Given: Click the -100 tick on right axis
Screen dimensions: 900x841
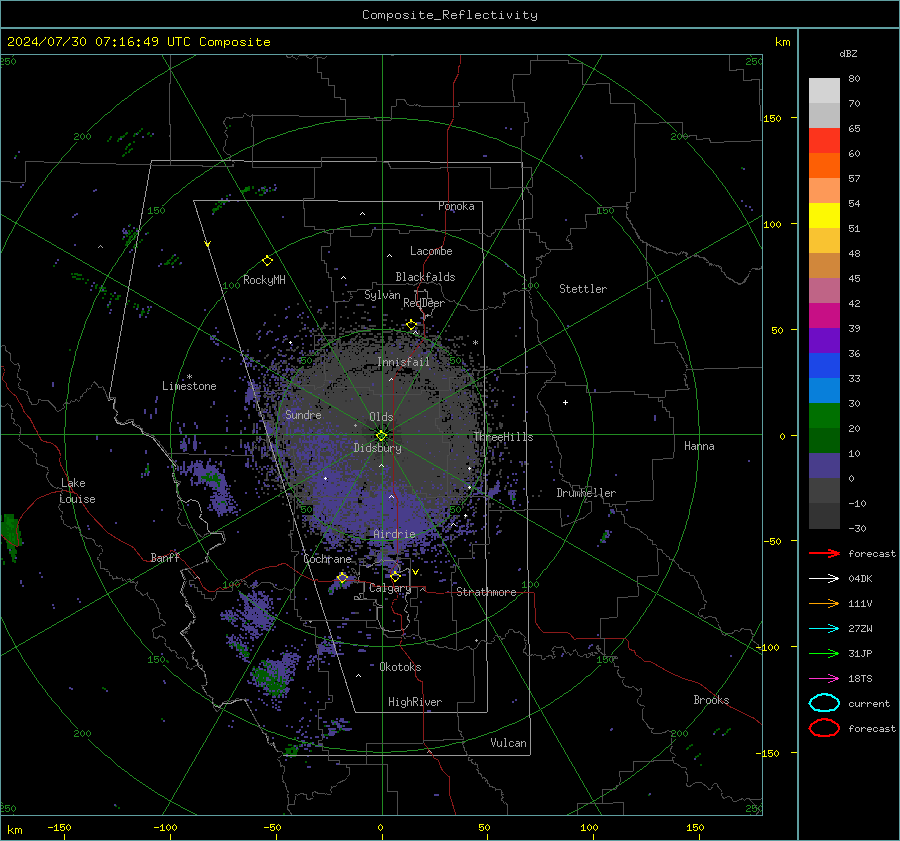Looking at the screenshot, I should click(768, 647).
